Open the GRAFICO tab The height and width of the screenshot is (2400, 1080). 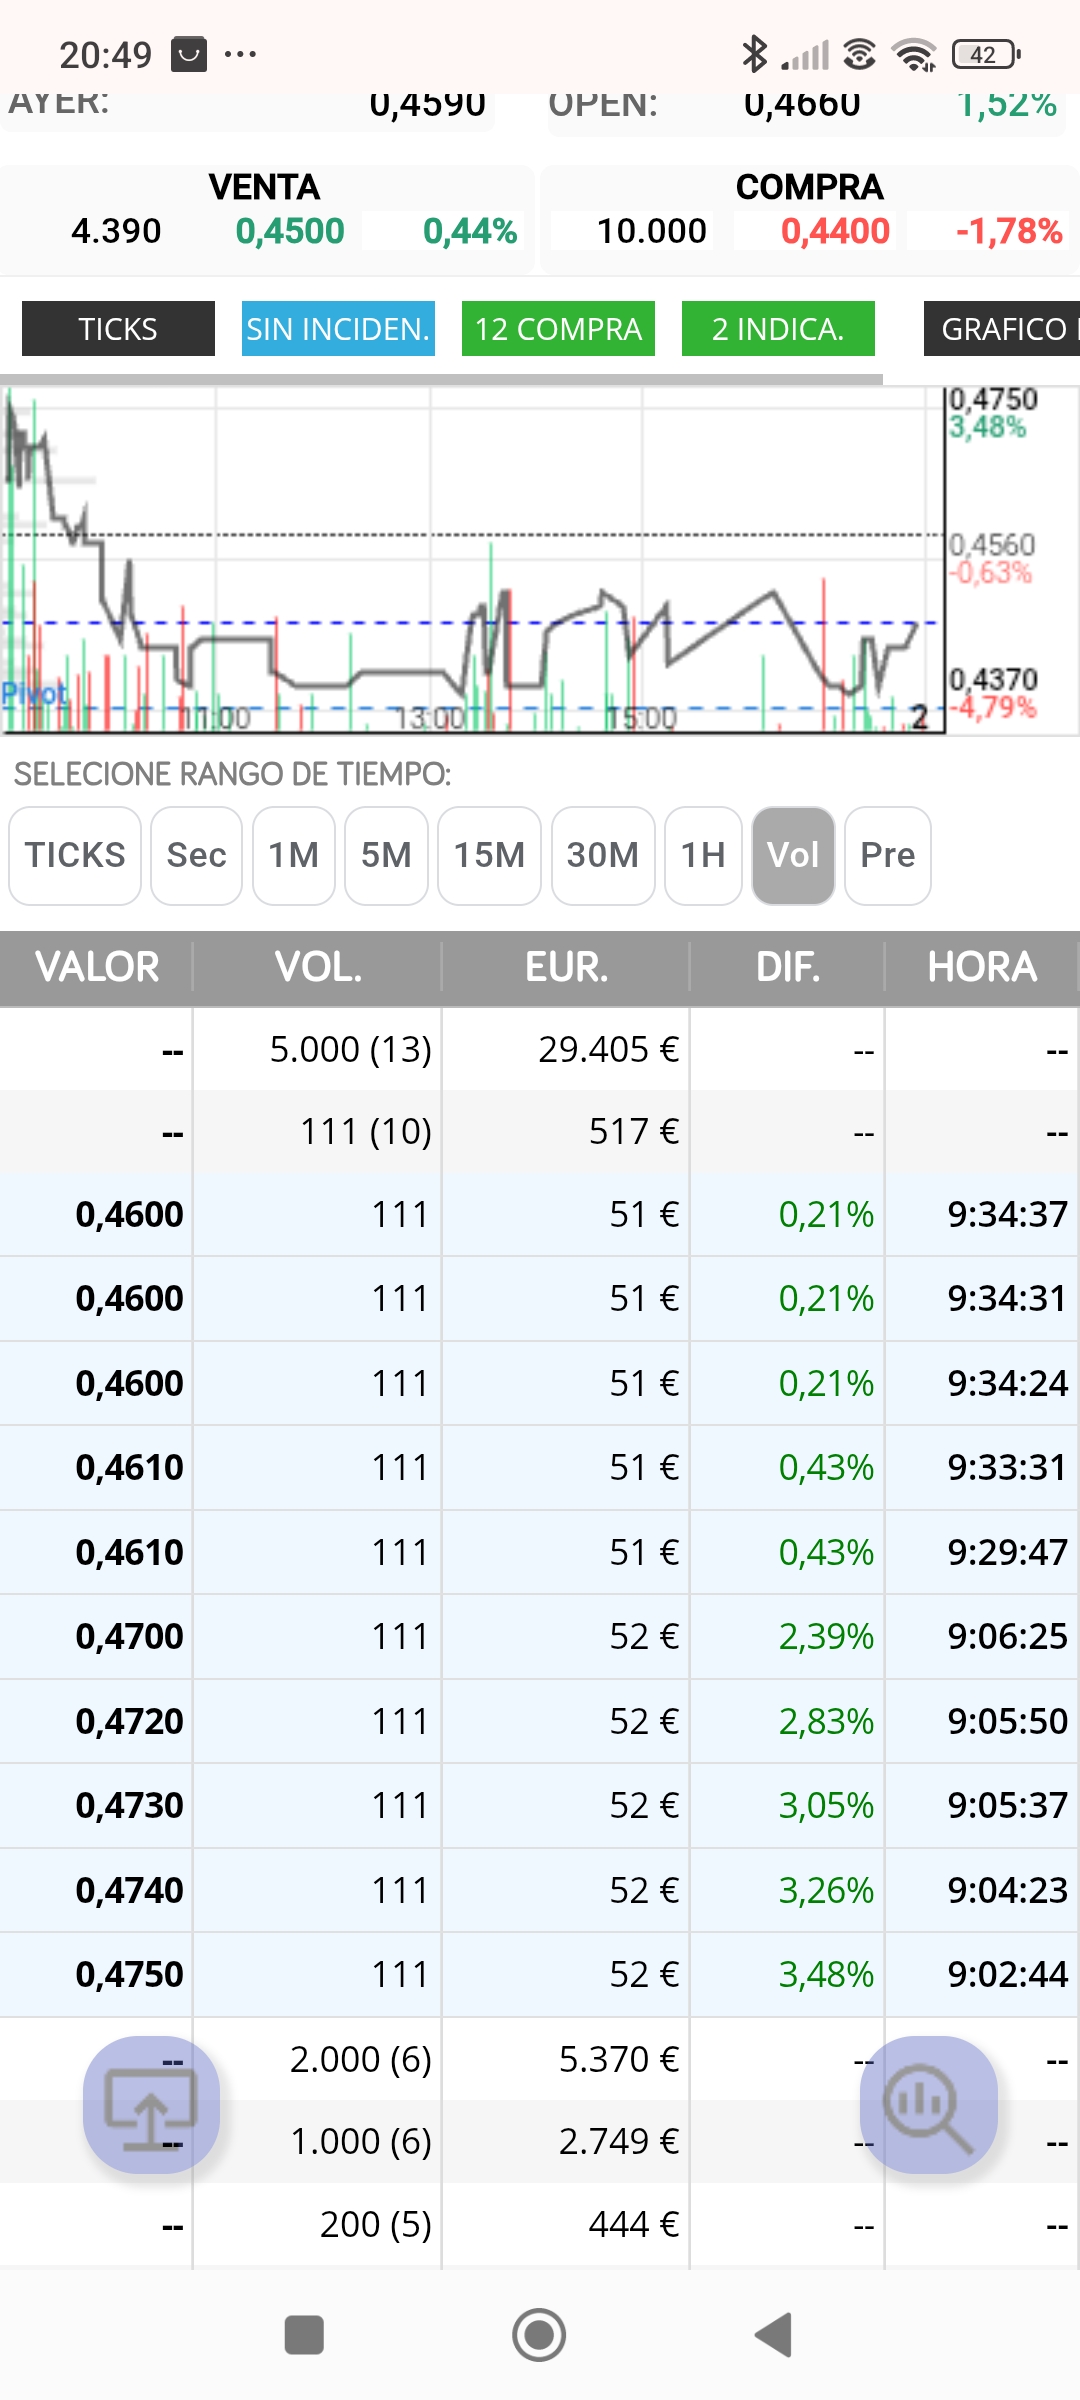(1002, 328)
